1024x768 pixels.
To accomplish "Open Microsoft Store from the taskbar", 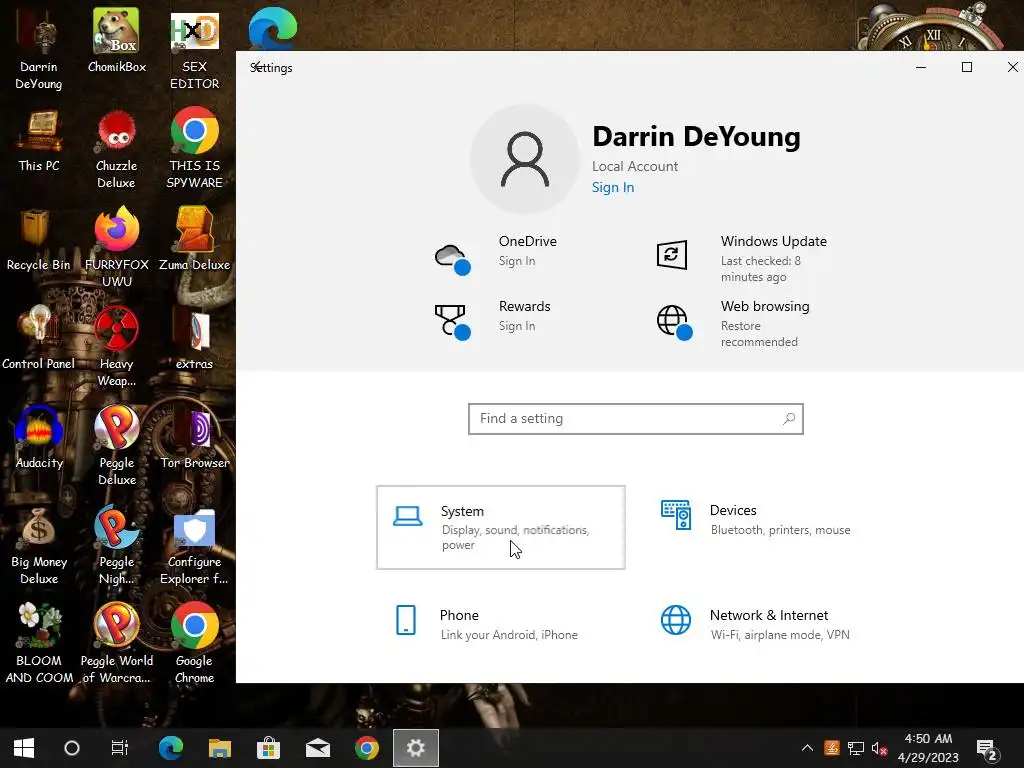I will (268, 748).
